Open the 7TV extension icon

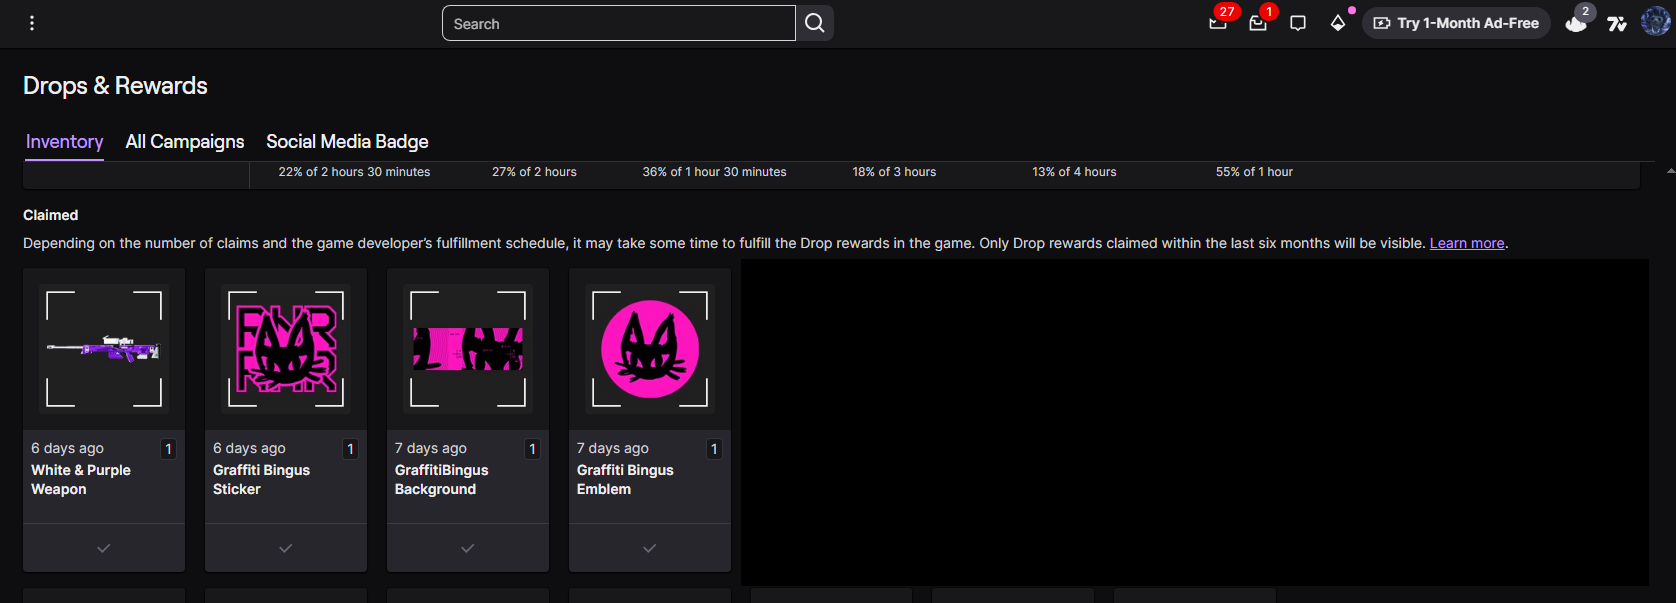pos(1617,23)
